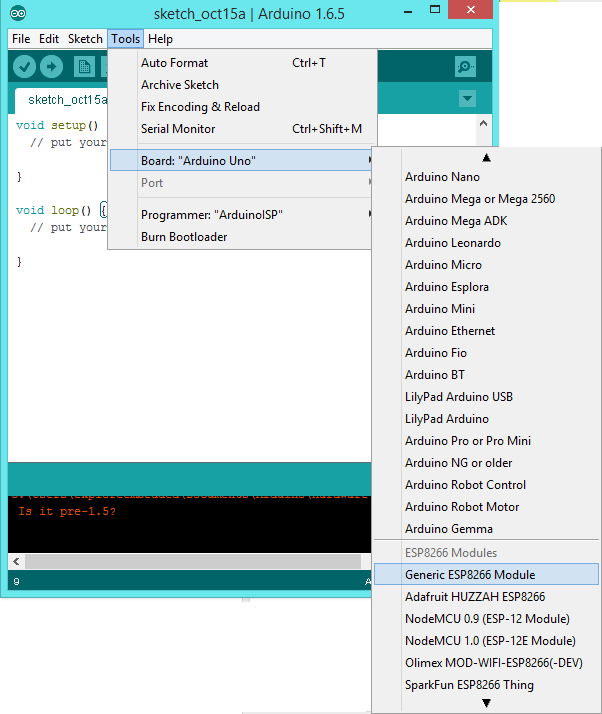Choose the plain LilyPad Arduino entry
The height and width of the screenshot is (714, 602).
tap(486, 419)
